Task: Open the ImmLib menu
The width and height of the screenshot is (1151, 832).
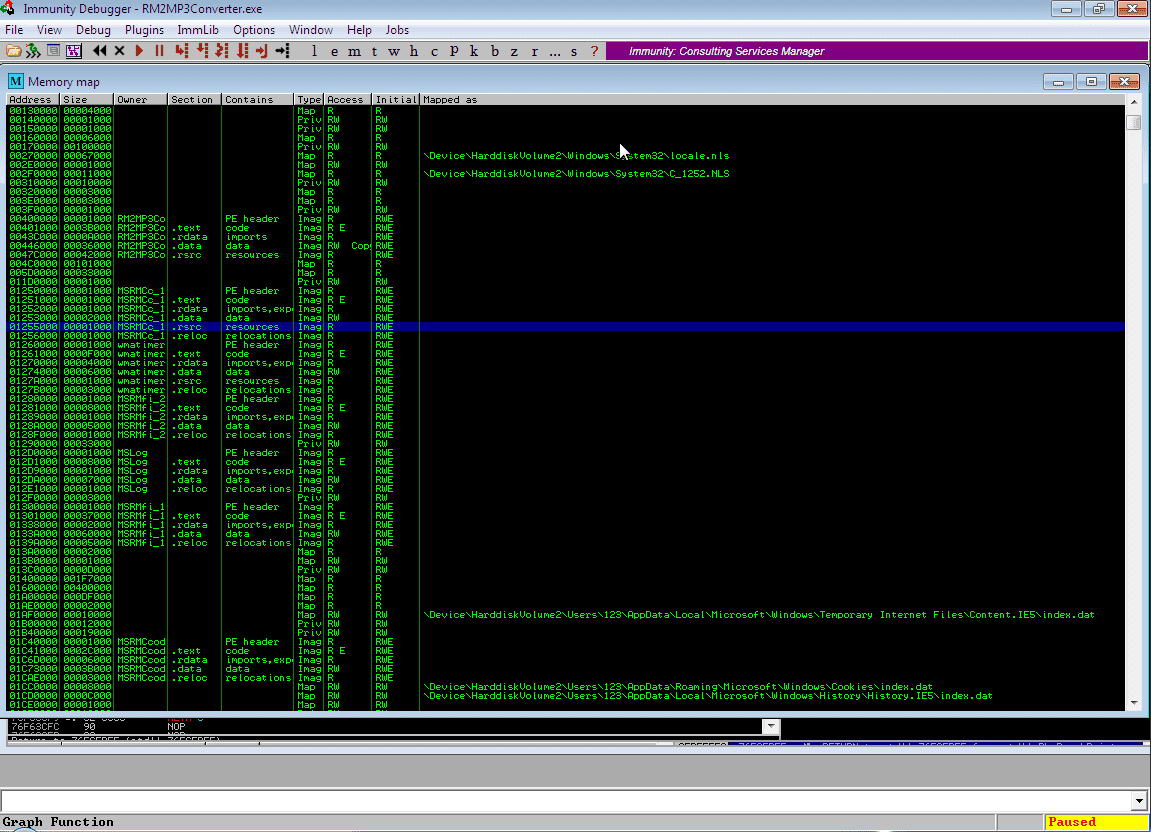Action: click(x=198, y=30)
